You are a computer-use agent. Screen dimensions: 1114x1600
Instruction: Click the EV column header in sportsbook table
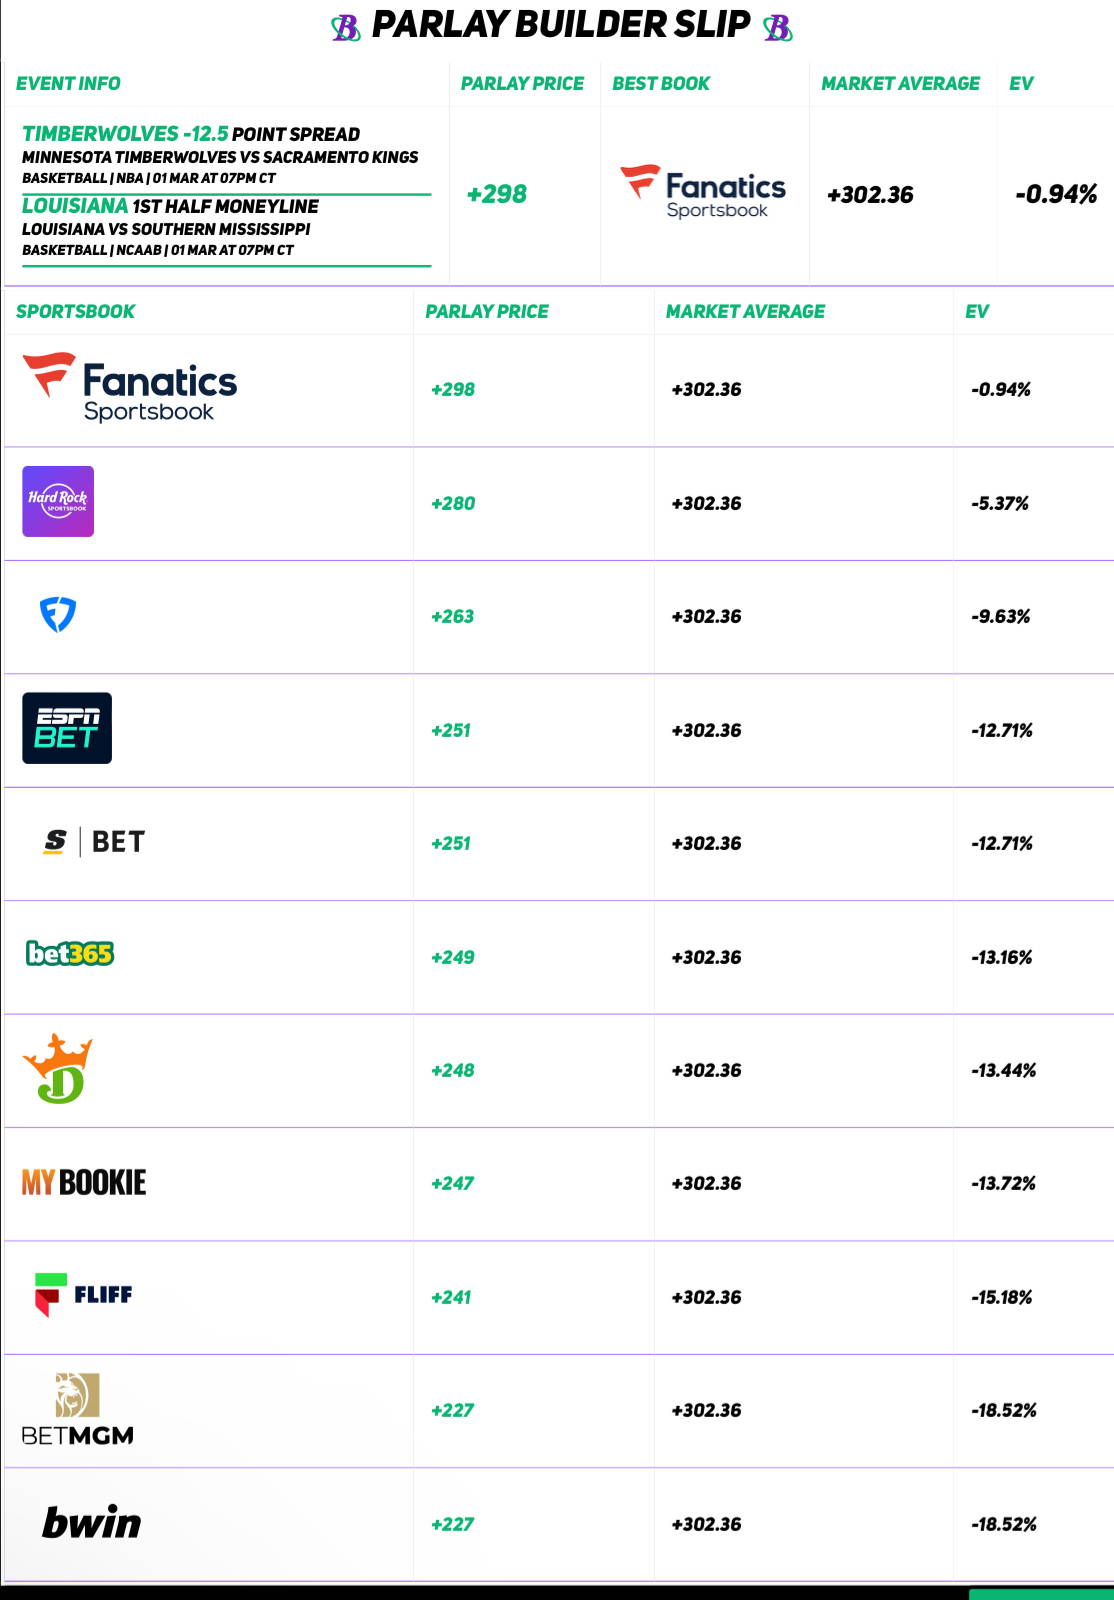977,311
